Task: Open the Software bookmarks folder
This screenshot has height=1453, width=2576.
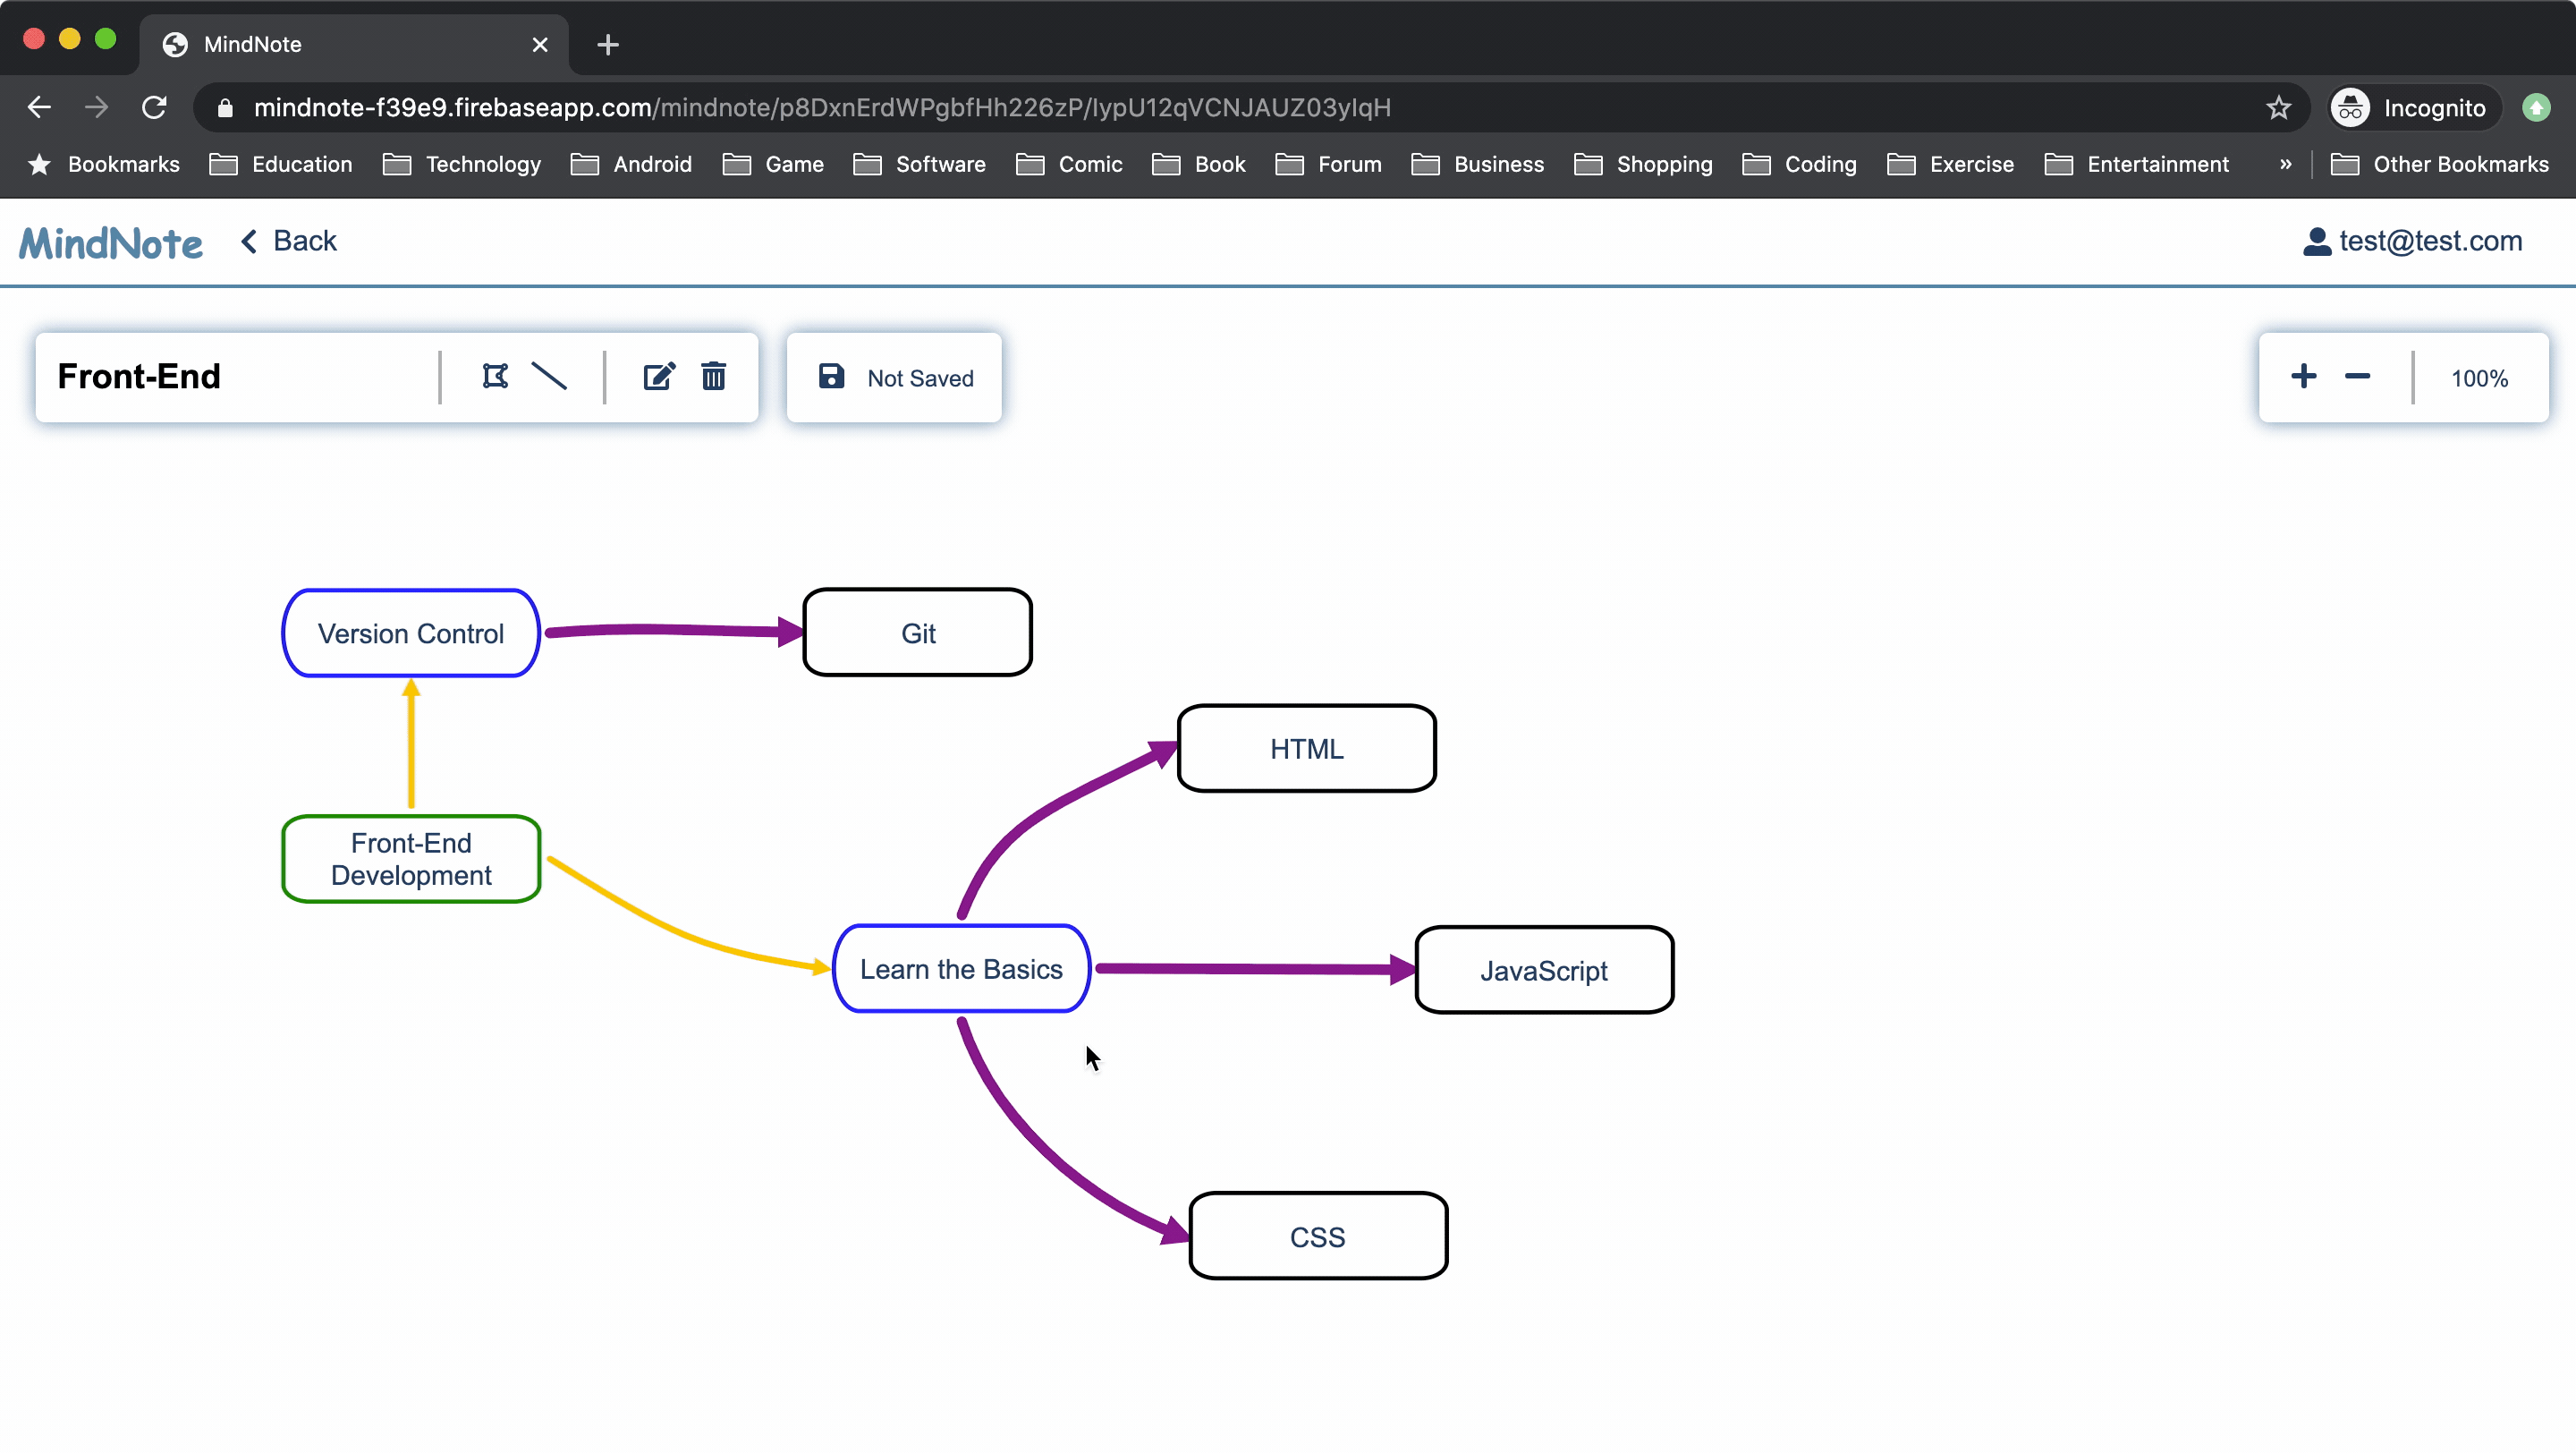Action: (x=919, y=164)
